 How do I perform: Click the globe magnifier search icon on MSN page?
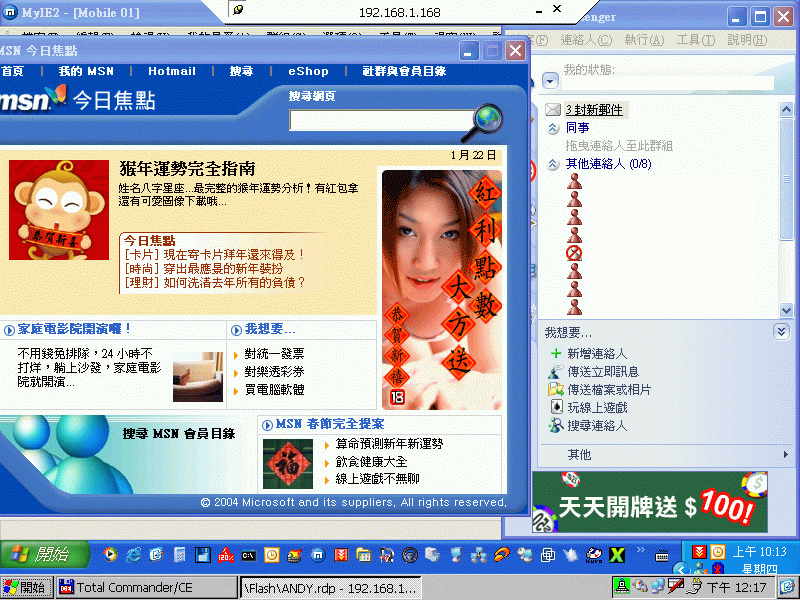[483, 122]
